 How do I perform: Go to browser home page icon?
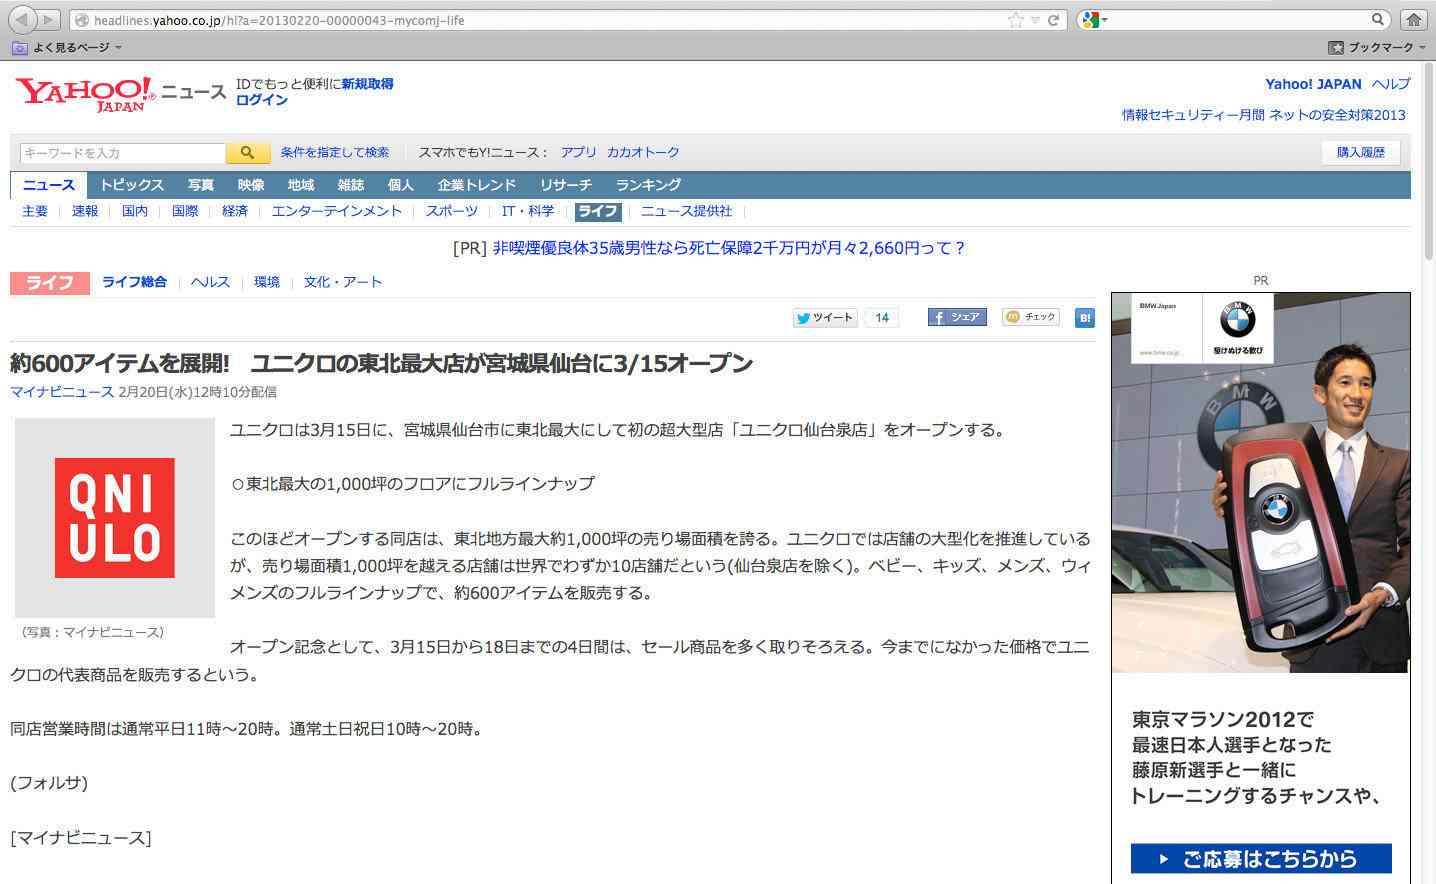pyautogui.click(x=1413, y=20)
